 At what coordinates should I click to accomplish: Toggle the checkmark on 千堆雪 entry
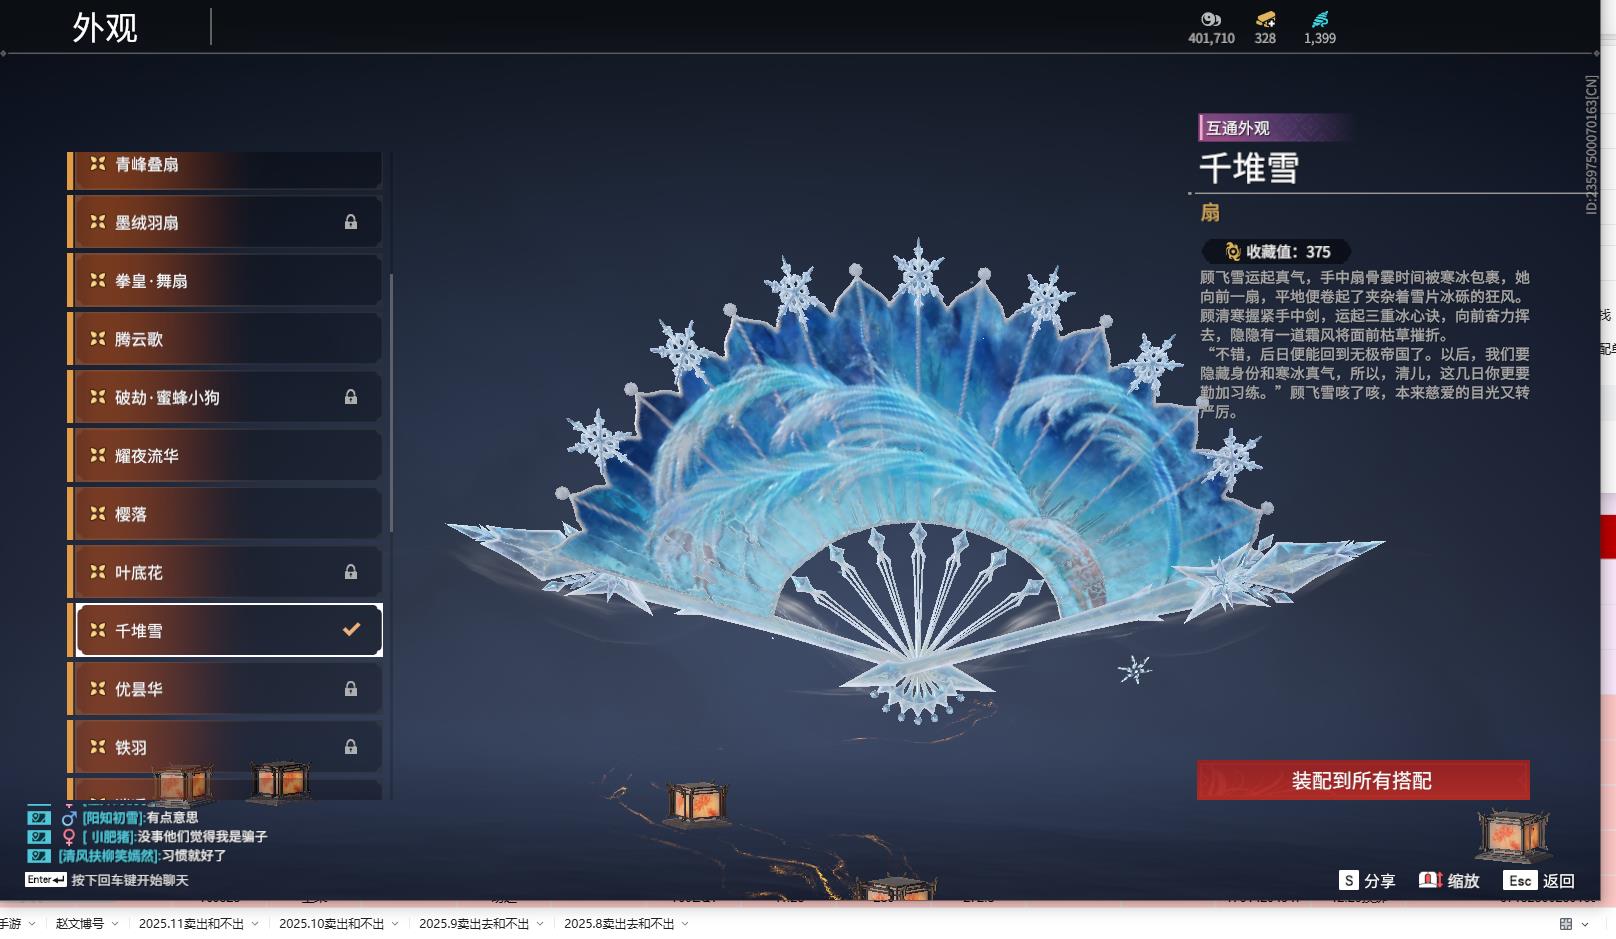coord(351,630)
